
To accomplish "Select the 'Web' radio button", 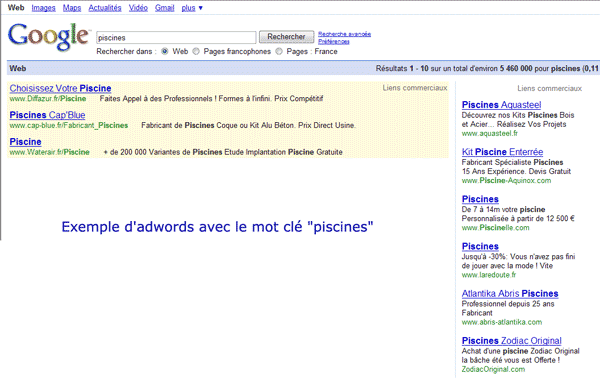I will pyautogui.click(x=165, y=51).
